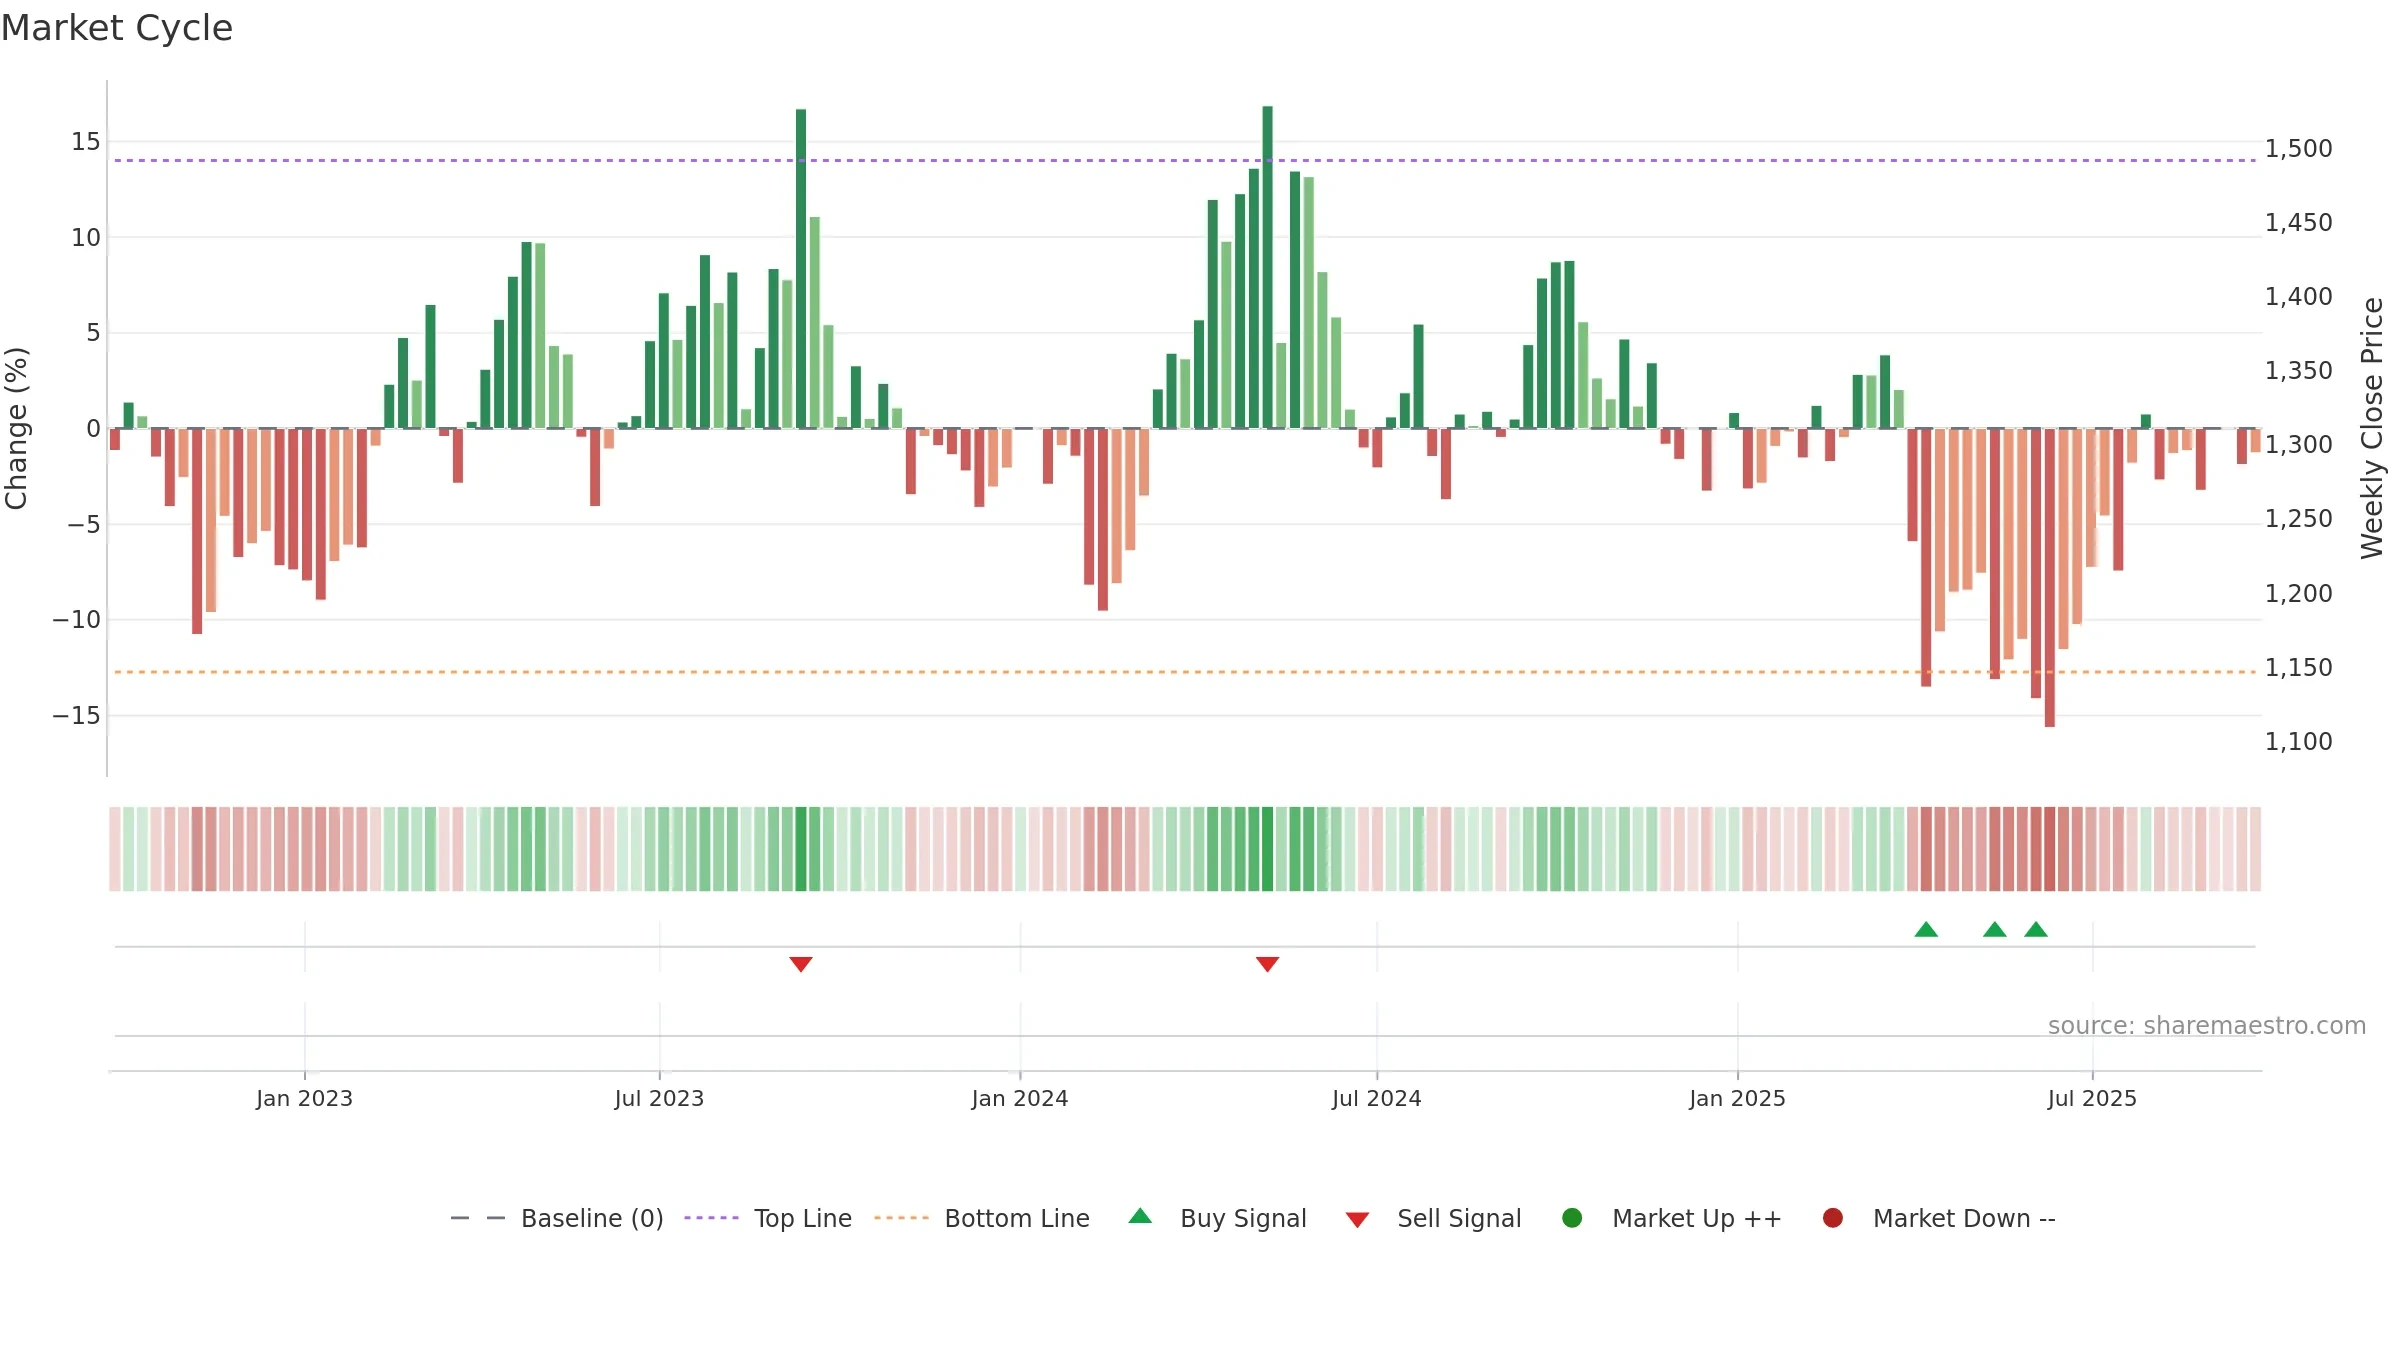Click the gray dashed Baseline legend swatch
Viewport: 2400px width, 1350px height.
[x=478, y=1218]
